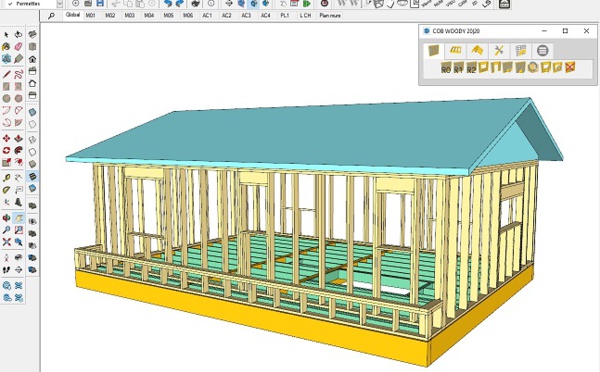Open COB WOODY floor joist tab
600x372 pixels.
tap(455, 51)
